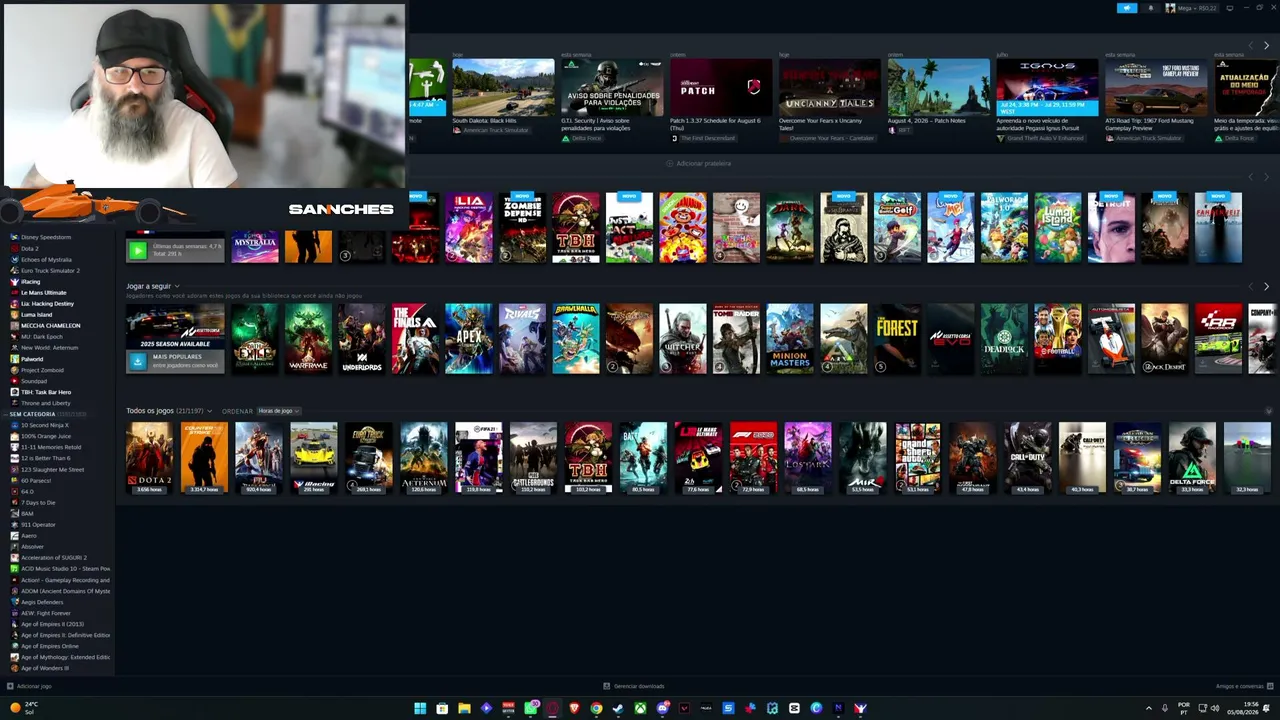This screenshot has width=1280, height=720.
Task: Open The Forest cover in Jogar a seguir
Action: click(x=897, y=339)
